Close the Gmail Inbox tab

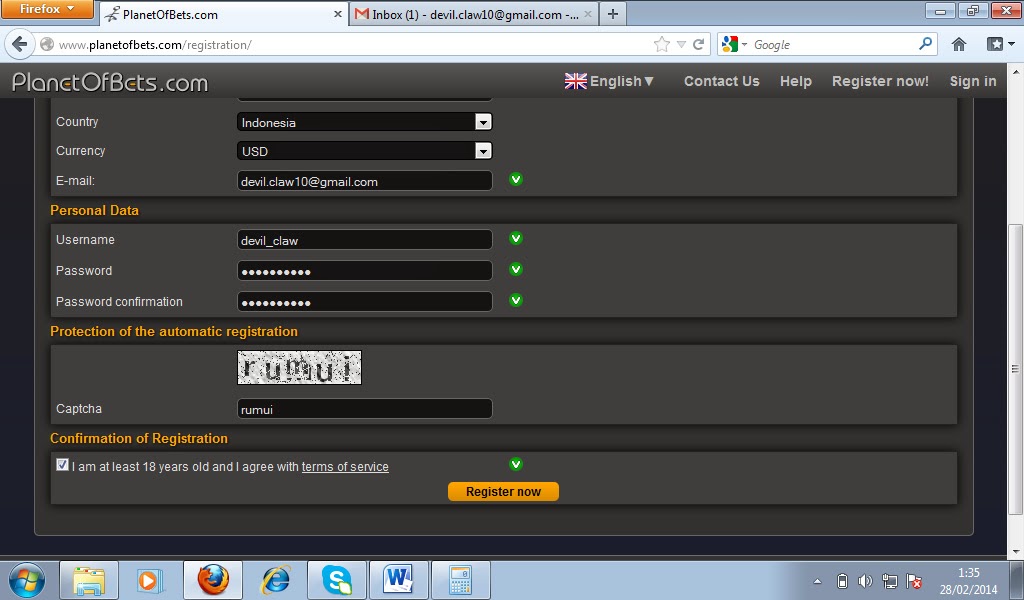tap(588, 14)
